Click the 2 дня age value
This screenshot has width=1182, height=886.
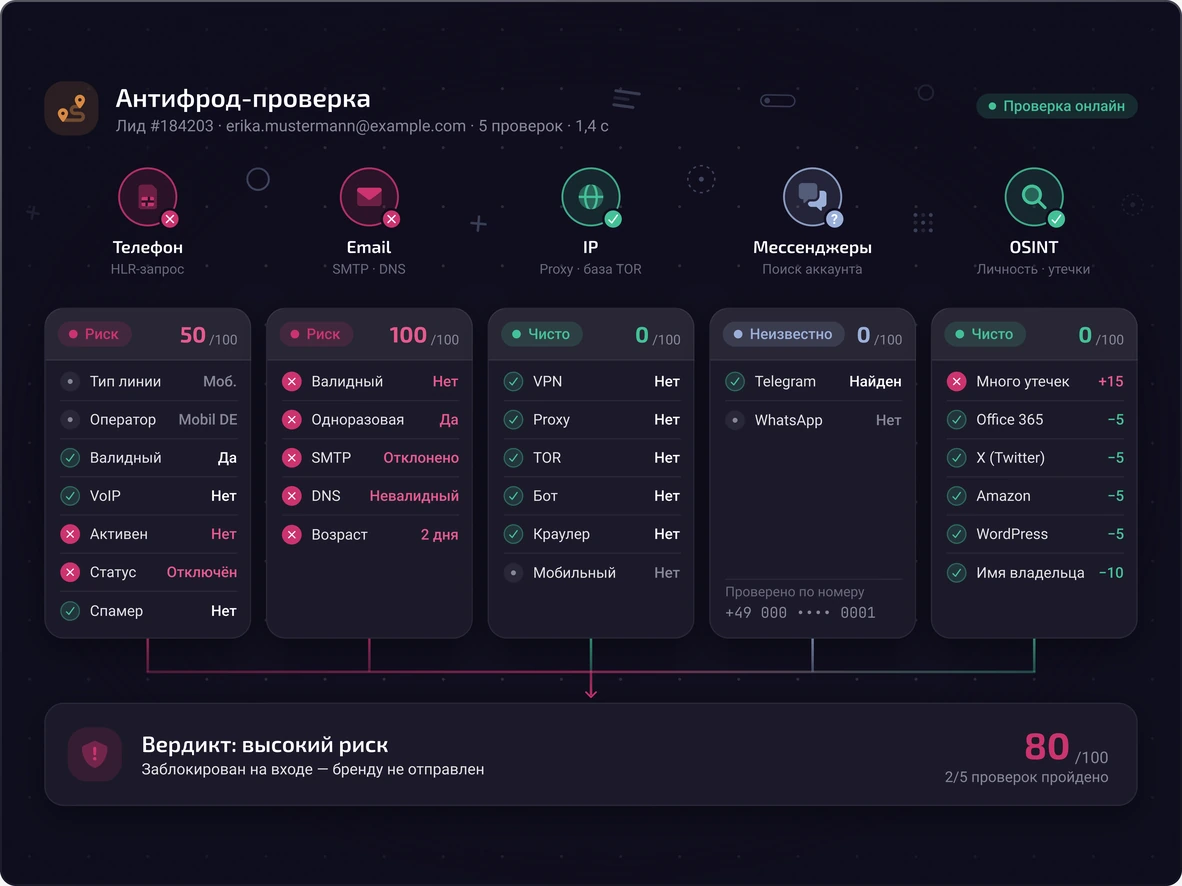(439, 535)
